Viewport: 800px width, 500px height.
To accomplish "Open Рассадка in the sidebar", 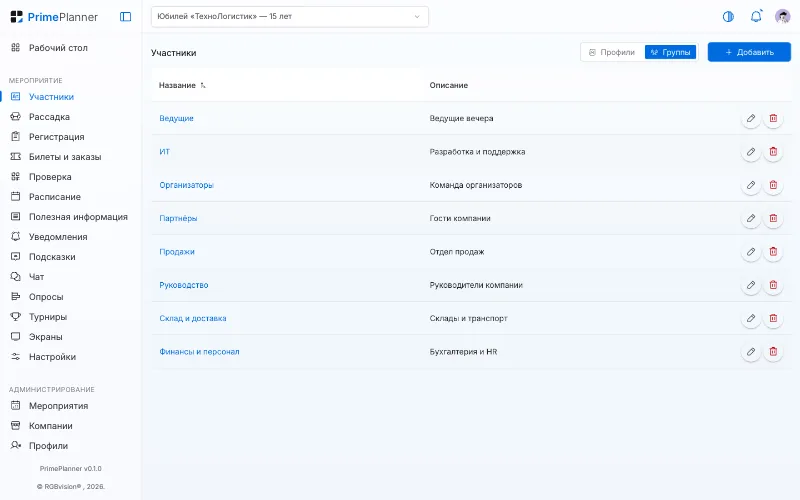I will tap(70, 117).
